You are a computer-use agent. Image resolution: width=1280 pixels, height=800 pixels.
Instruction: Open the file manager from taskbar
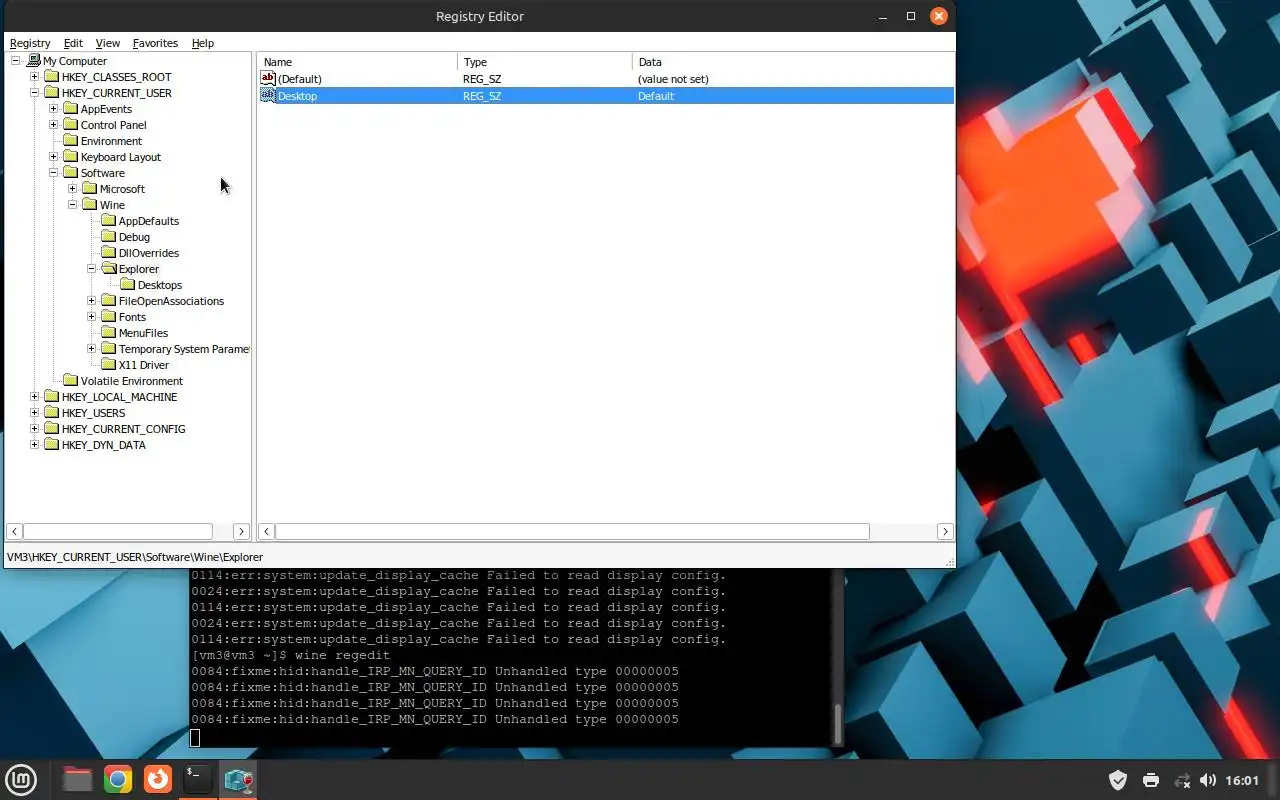click(77, 779)
